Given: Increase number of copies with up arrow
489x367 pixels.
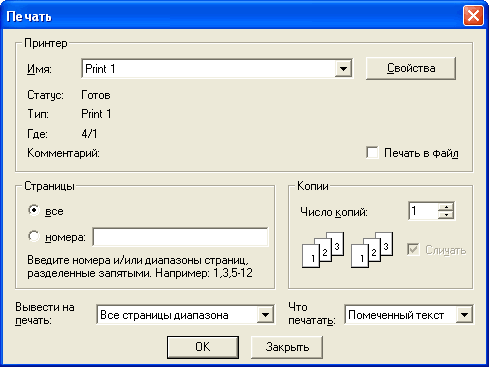Looking at the screenshot, I should tap(446, 206).
